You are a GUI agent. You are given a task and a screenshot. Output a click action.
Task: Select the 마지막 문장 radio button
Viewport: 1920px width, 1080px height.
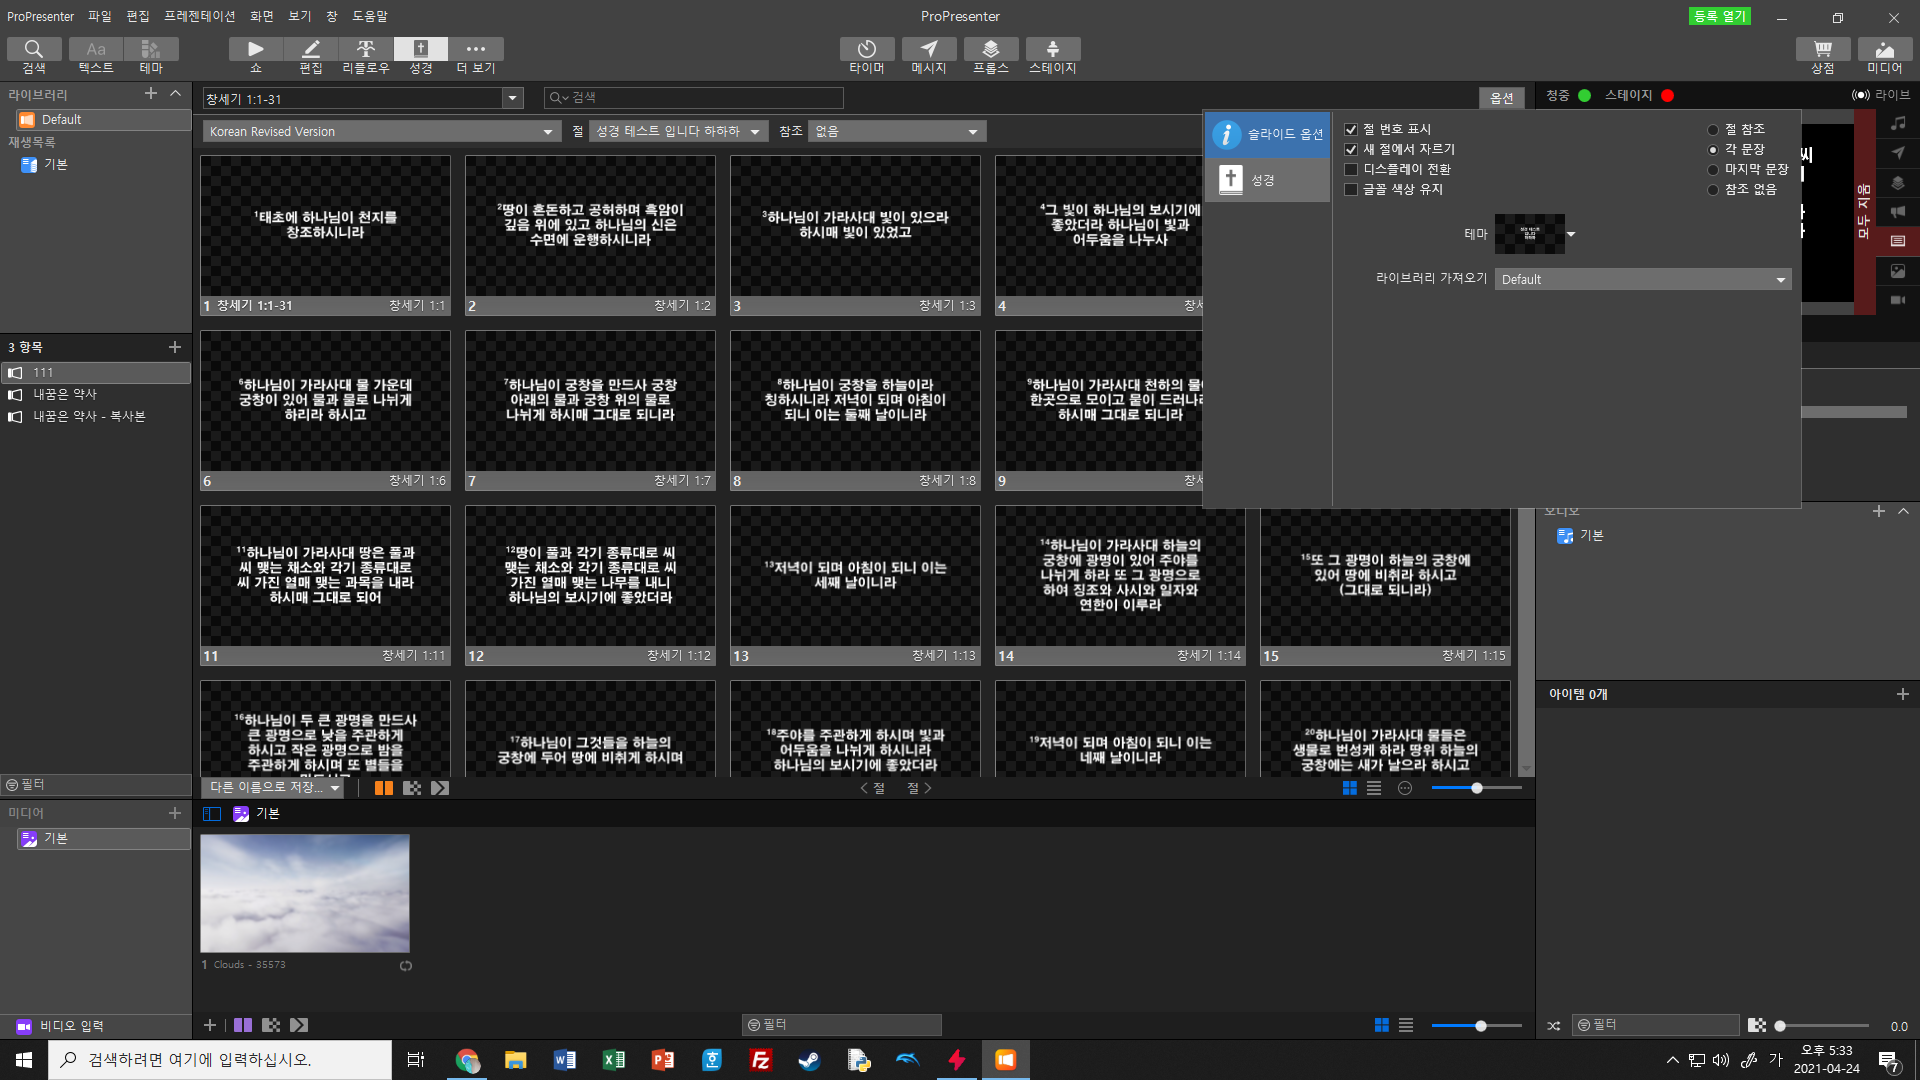click(x=1713, y=170)
